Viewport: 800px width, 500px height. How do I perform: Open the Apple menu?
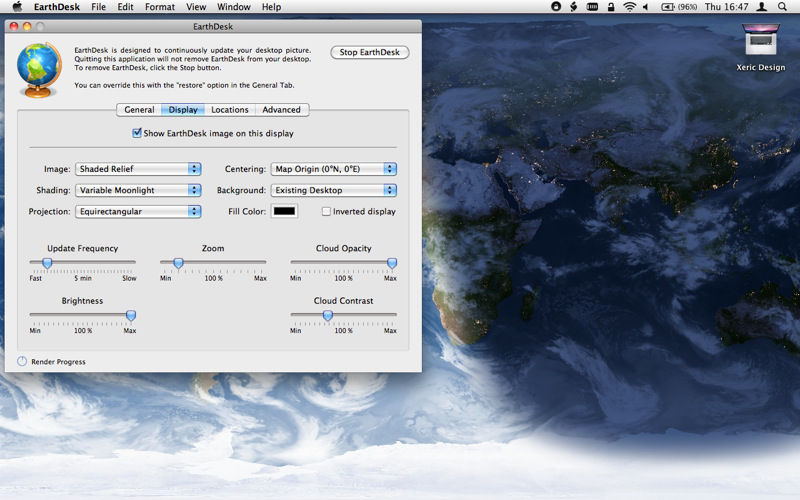click(17, 7)
